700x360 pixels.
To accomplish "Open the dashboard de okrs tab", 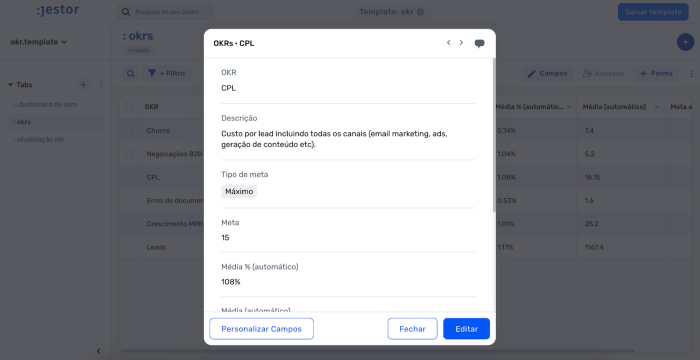I will click(x=46, y=105).
